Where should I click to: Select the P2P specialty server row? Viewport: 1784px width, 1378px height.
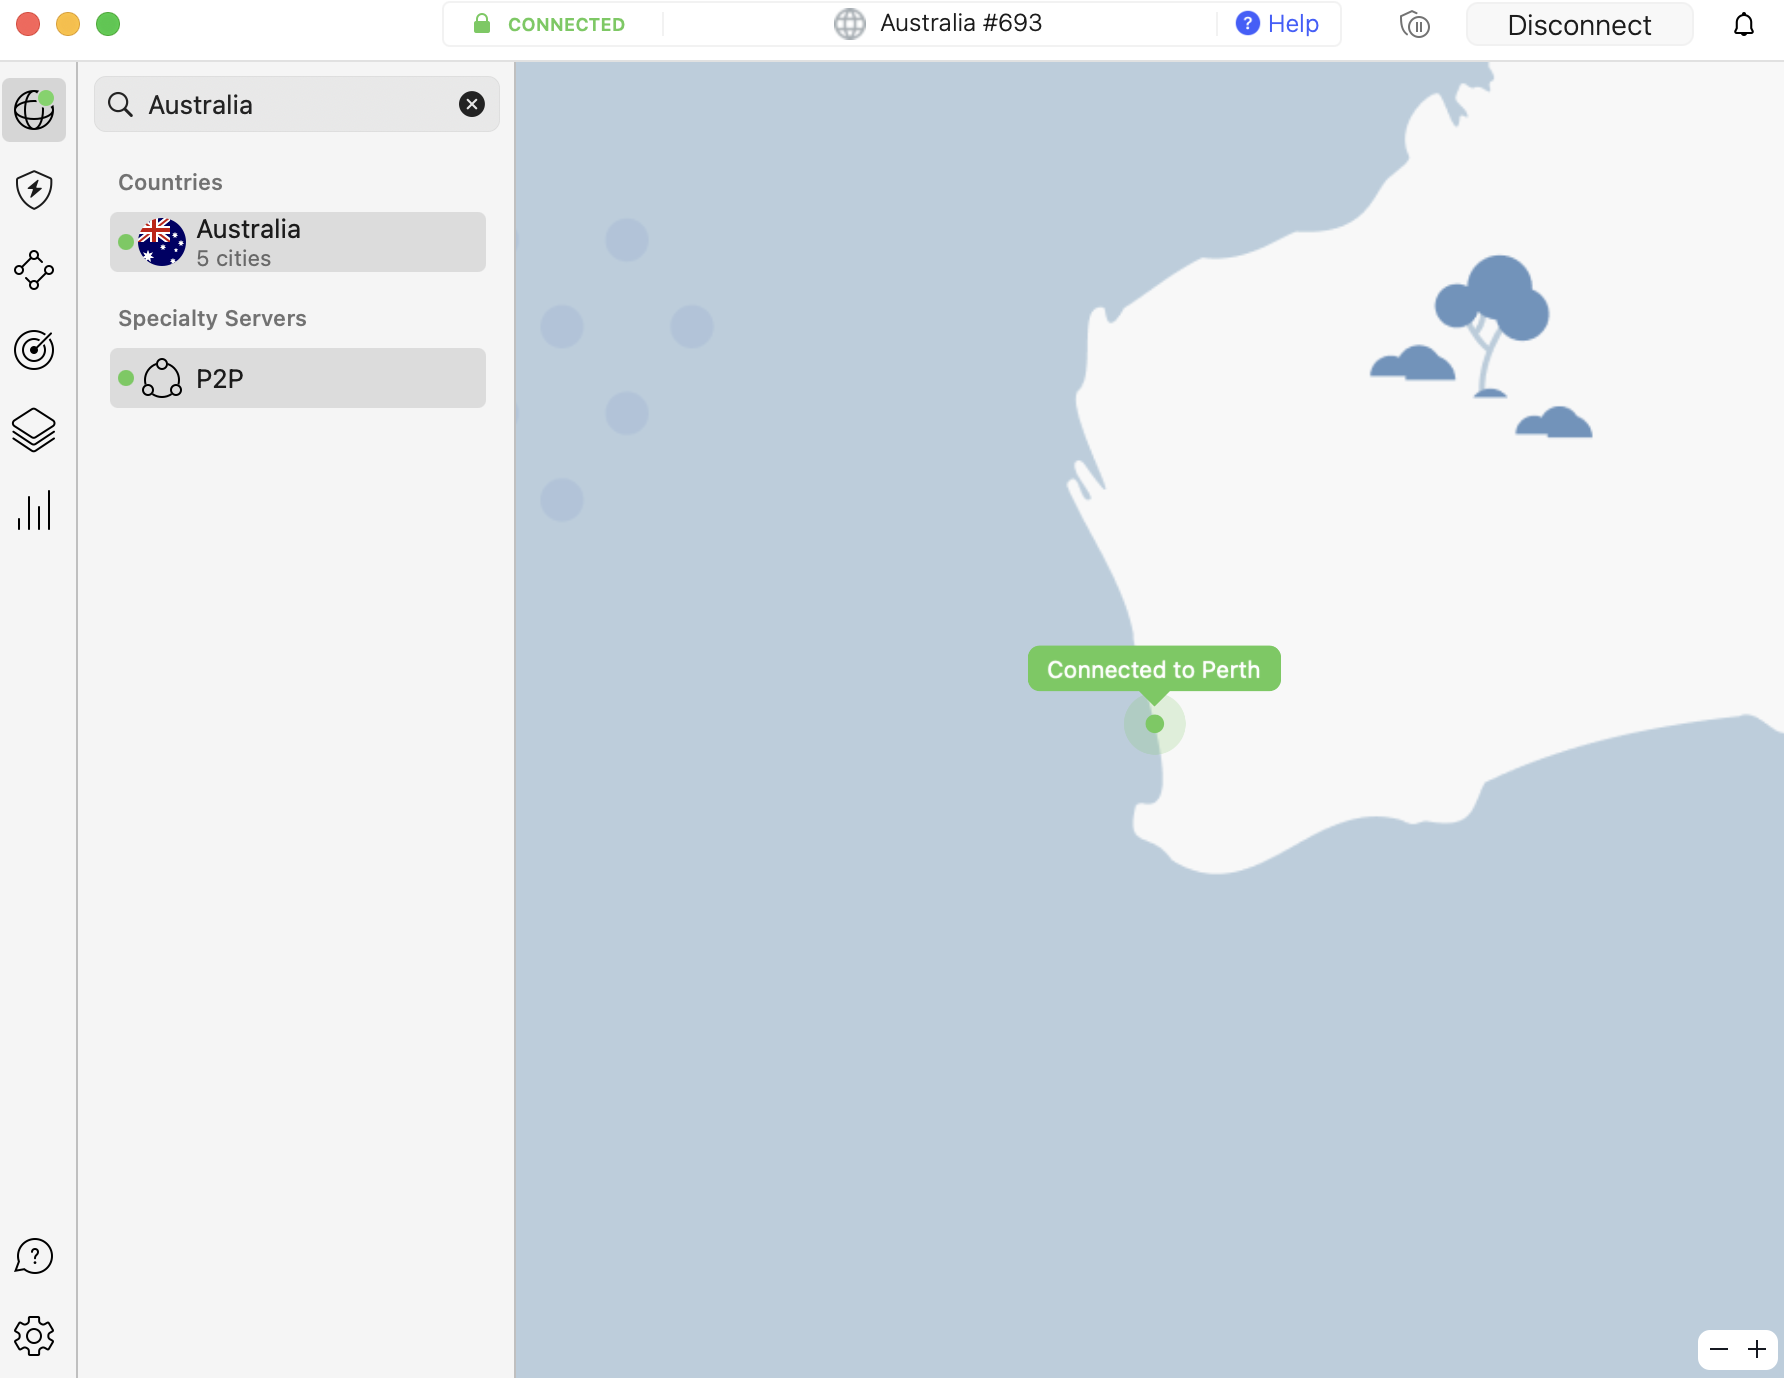point(298,378)
